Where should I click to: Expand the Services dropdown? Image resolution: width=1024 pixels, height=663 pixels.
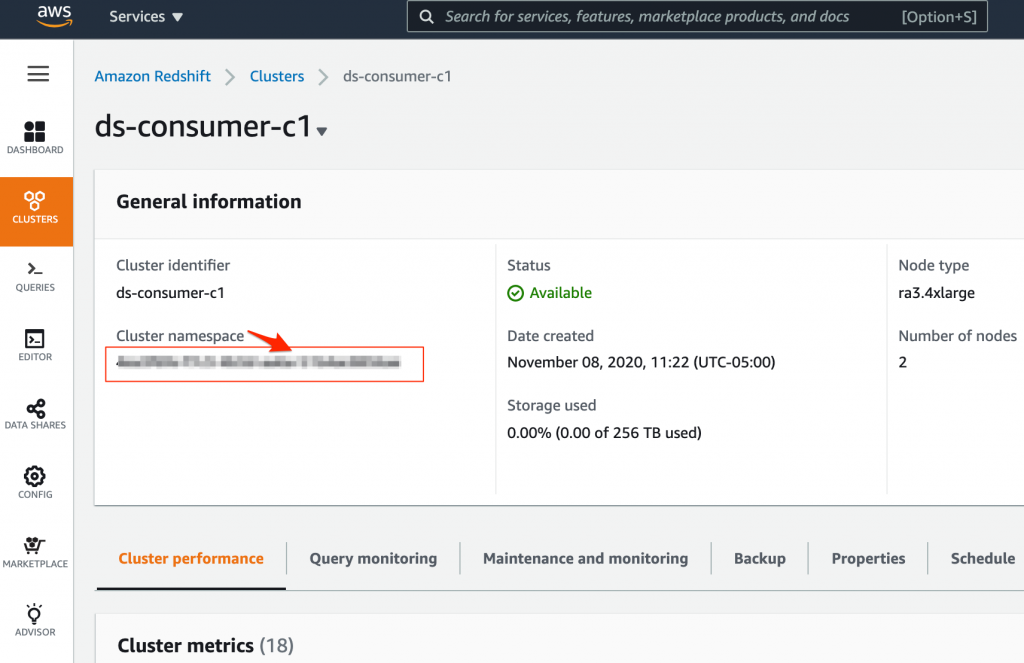point(146,17)
